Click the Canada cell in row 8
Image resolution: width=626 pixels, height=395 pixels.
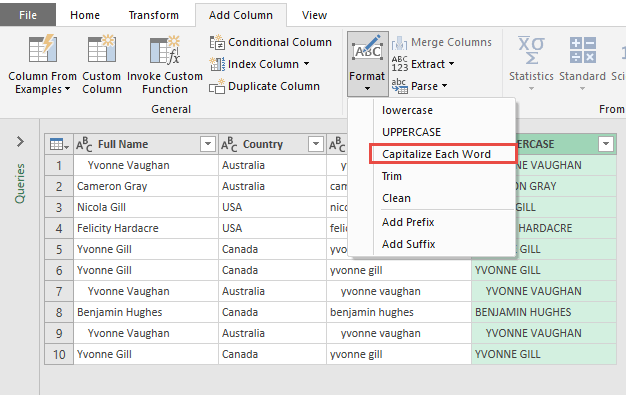click(272, 312)
